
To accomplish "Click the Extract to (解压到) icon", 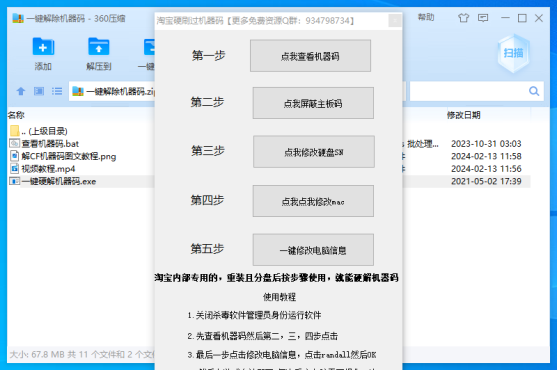I will pyautogui.click(x=98, y=47).
